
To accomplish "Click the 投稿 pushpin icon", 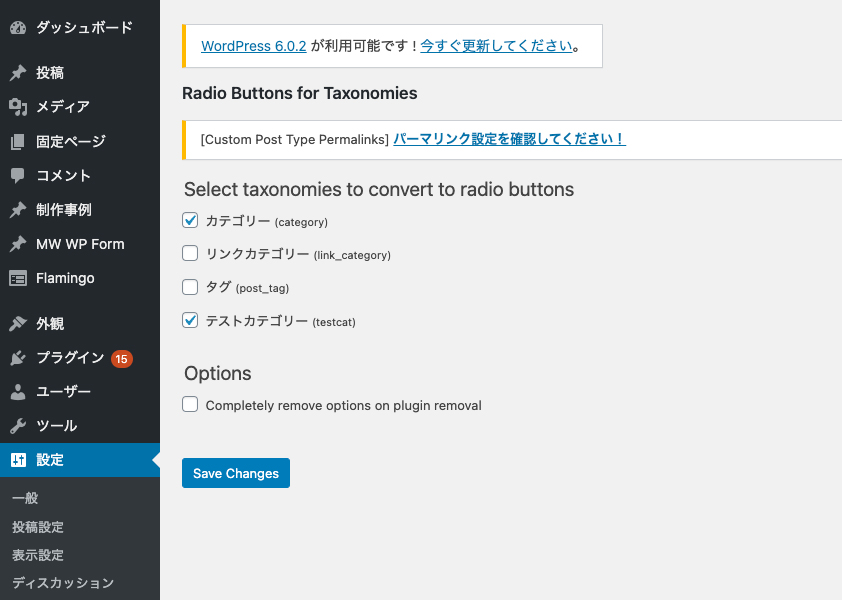I will click(18, 73).
